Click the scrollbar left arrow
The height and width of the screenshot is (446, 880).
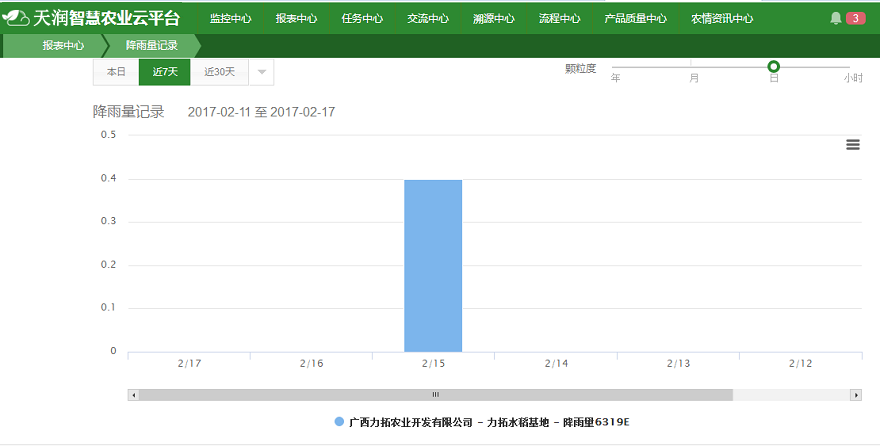click(133, 395)
